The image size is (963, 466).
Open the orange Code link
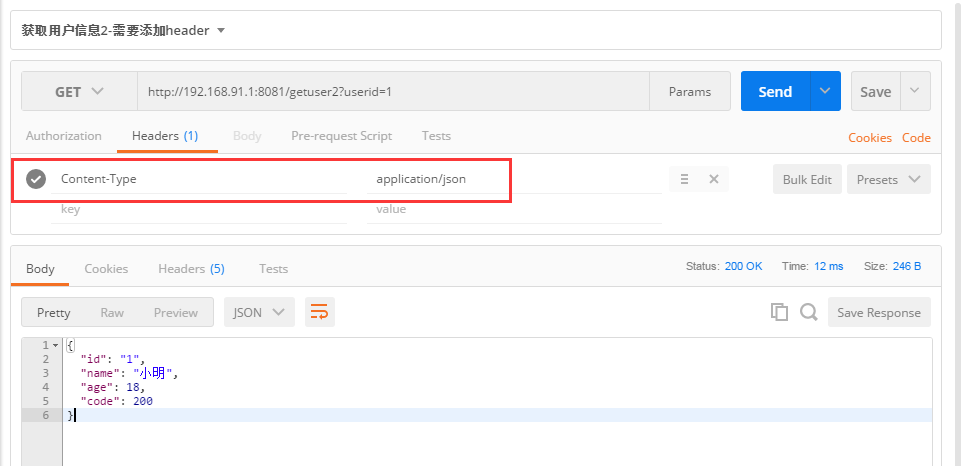coord(916,138)
